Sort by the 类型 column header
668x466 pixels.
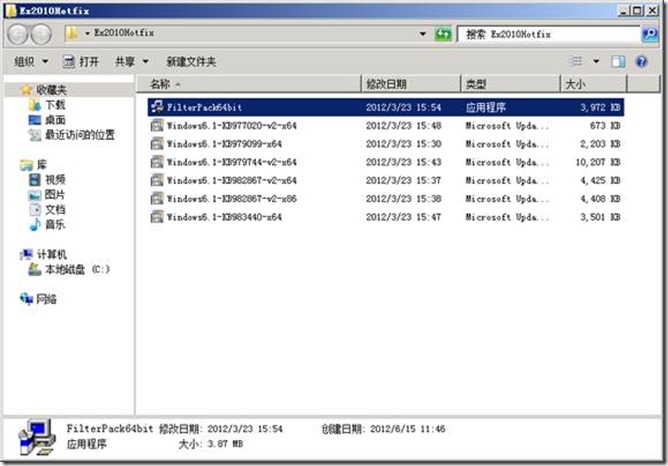click(510, 84)
